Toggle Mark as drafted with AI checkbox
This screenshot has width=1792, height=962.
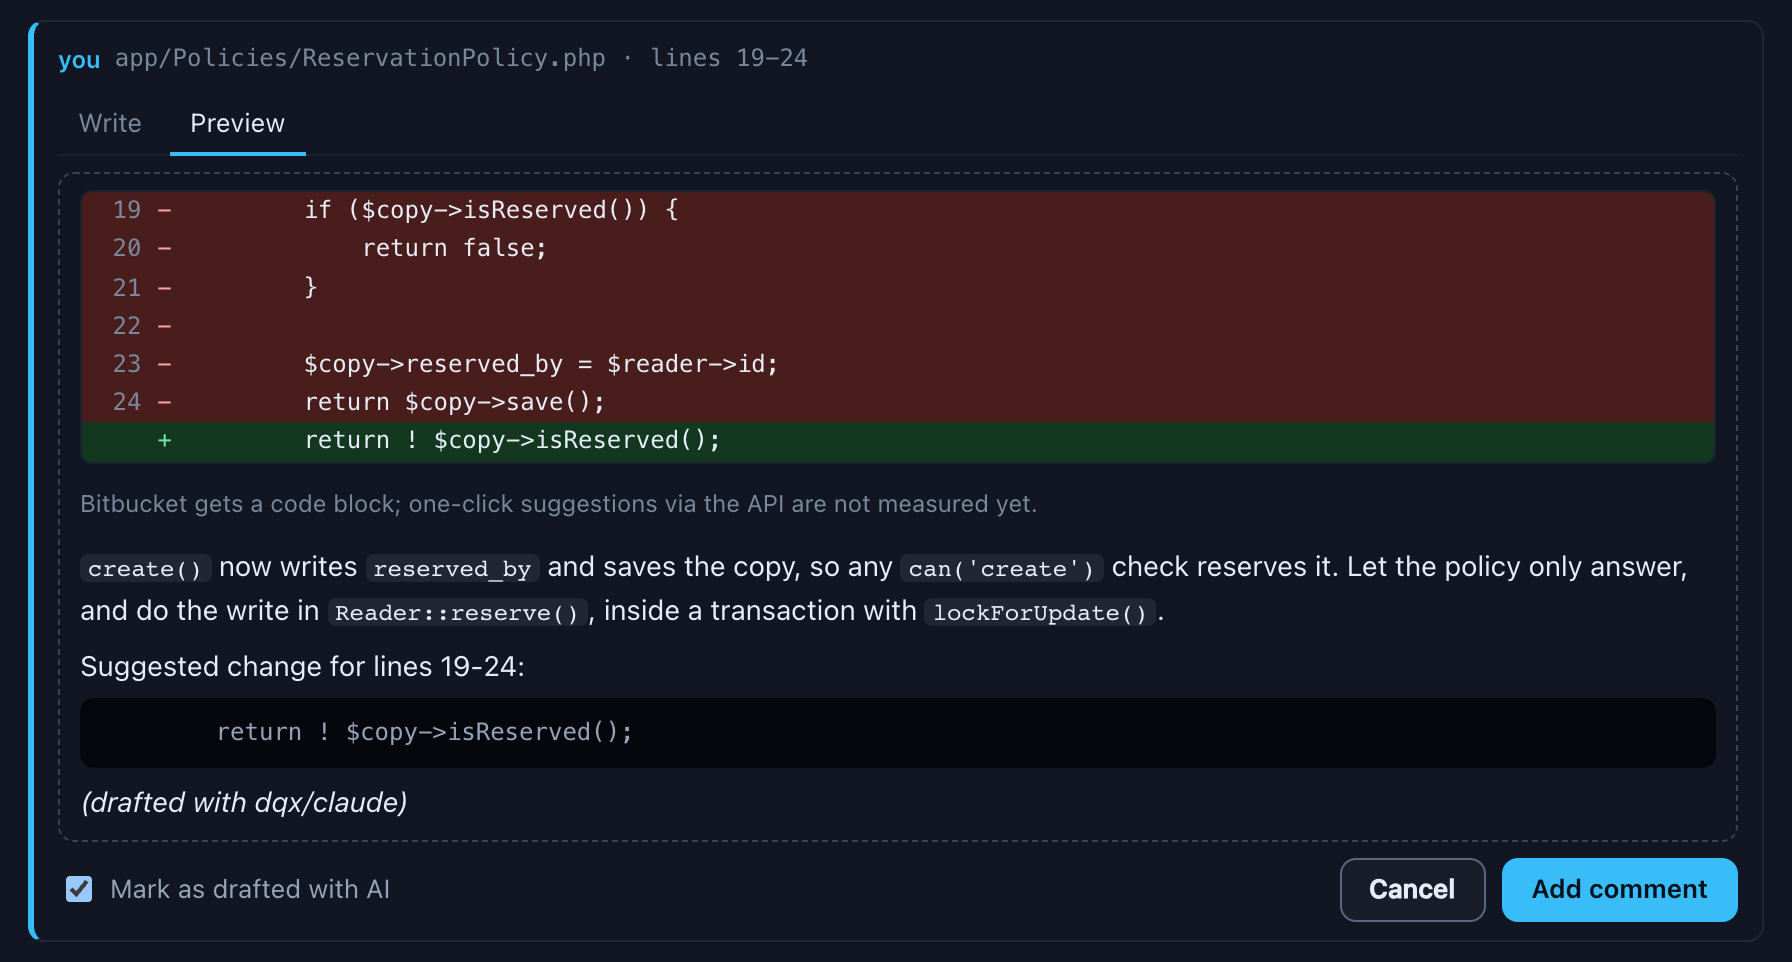click(79, 889)
